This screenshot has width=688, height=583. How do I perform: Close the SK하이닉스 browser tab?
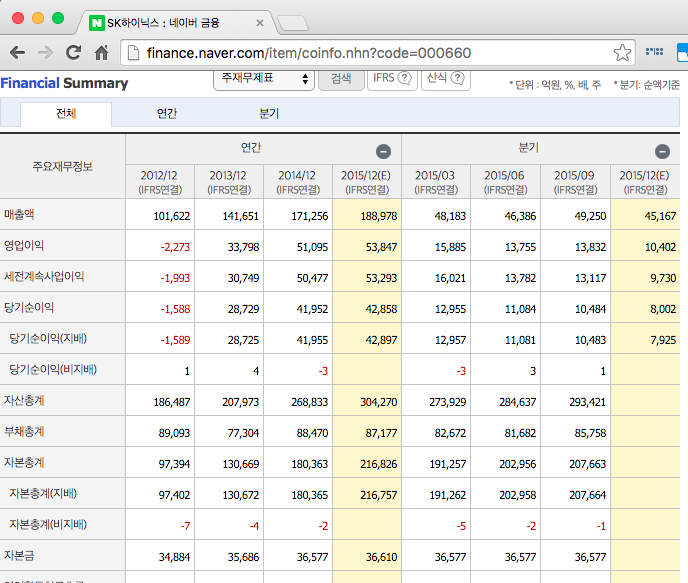point(260,23)
